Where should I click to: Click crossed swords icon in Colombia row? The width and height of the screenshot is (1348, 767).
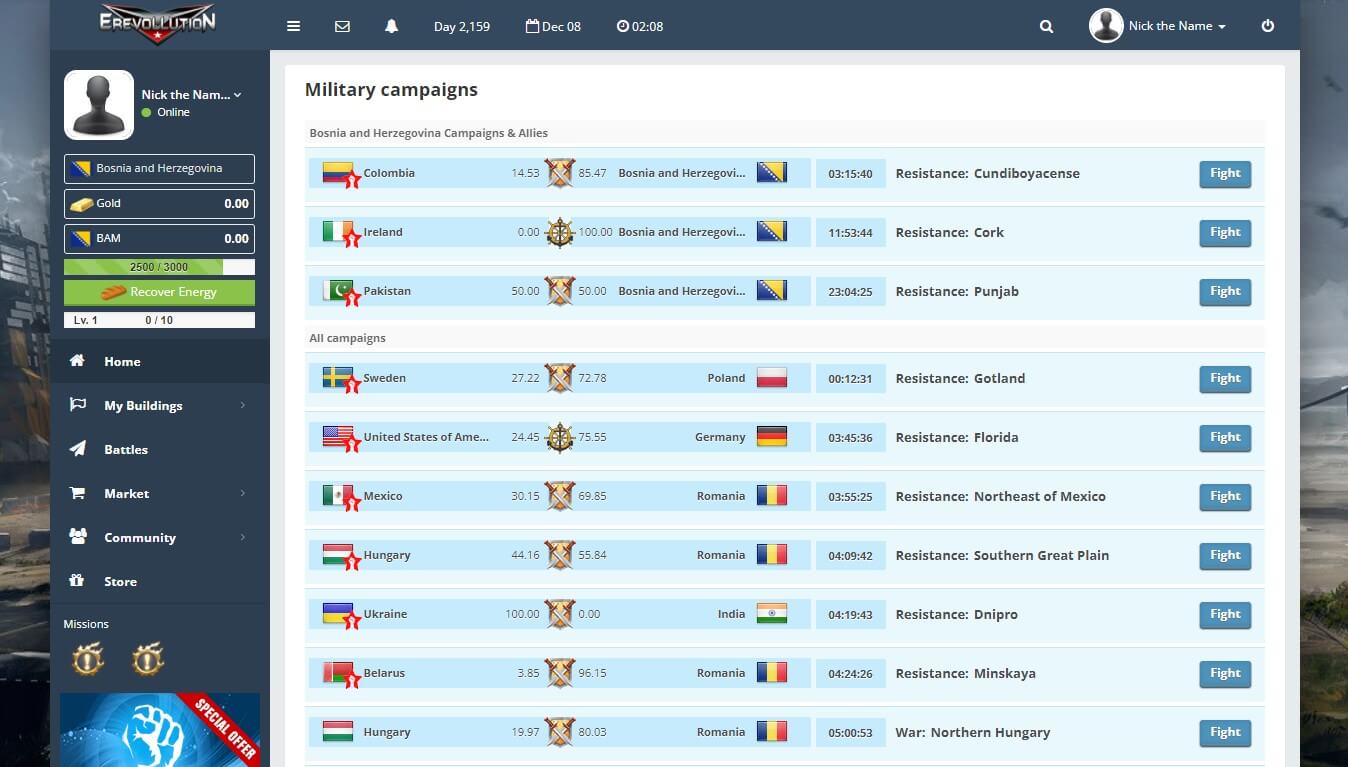[x=560, y=173]
